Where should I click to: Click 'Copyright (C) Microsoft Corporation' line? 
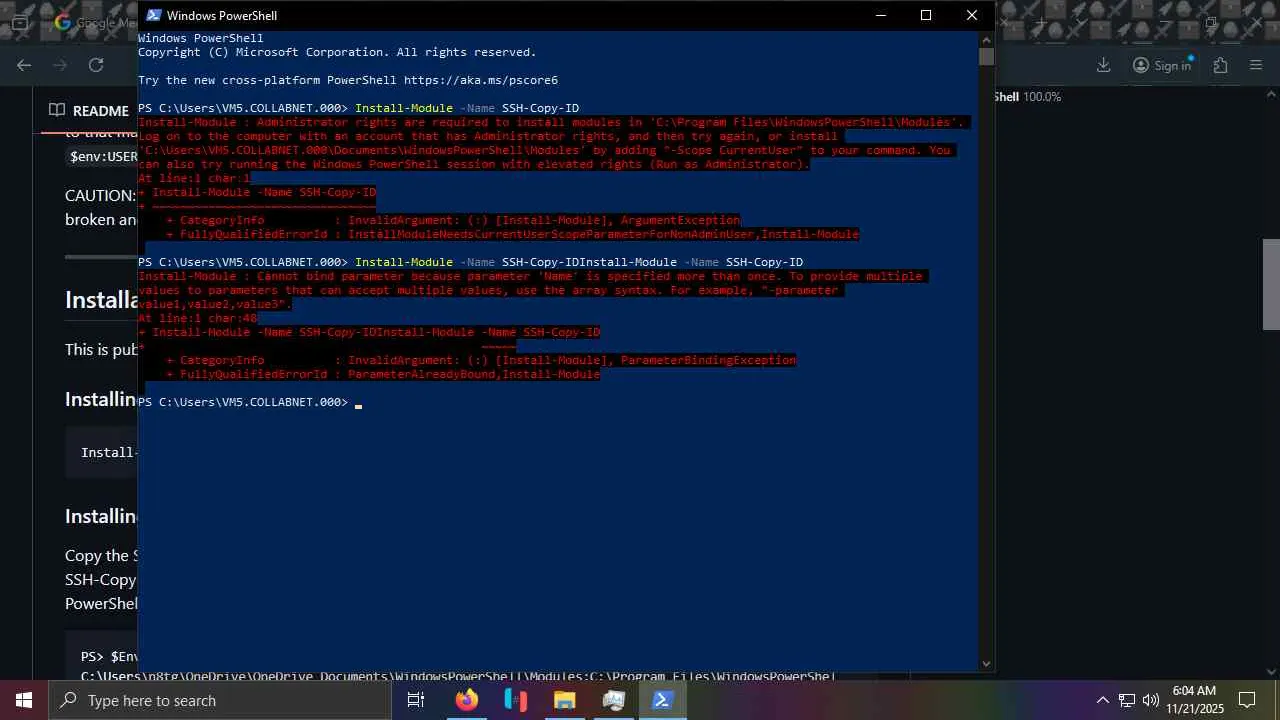[x=337, y=52]
